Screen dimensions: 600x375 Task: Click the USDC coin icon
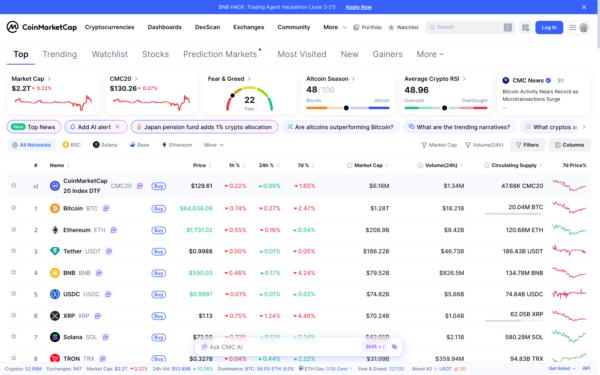pyautogui.click(x=55, y=294)
